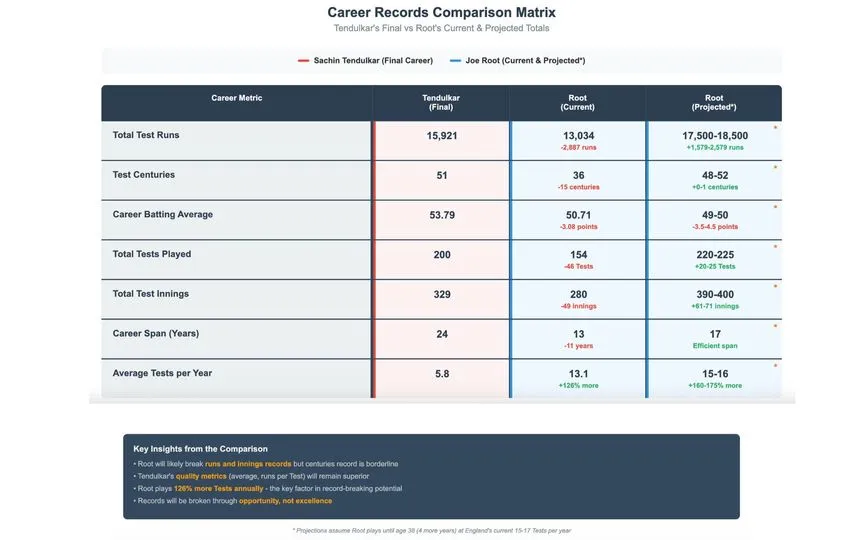The width and height of the screenshot is (864, 540).
Task: Click Tendulkar's centuries value 51
Action: point(442,175)
